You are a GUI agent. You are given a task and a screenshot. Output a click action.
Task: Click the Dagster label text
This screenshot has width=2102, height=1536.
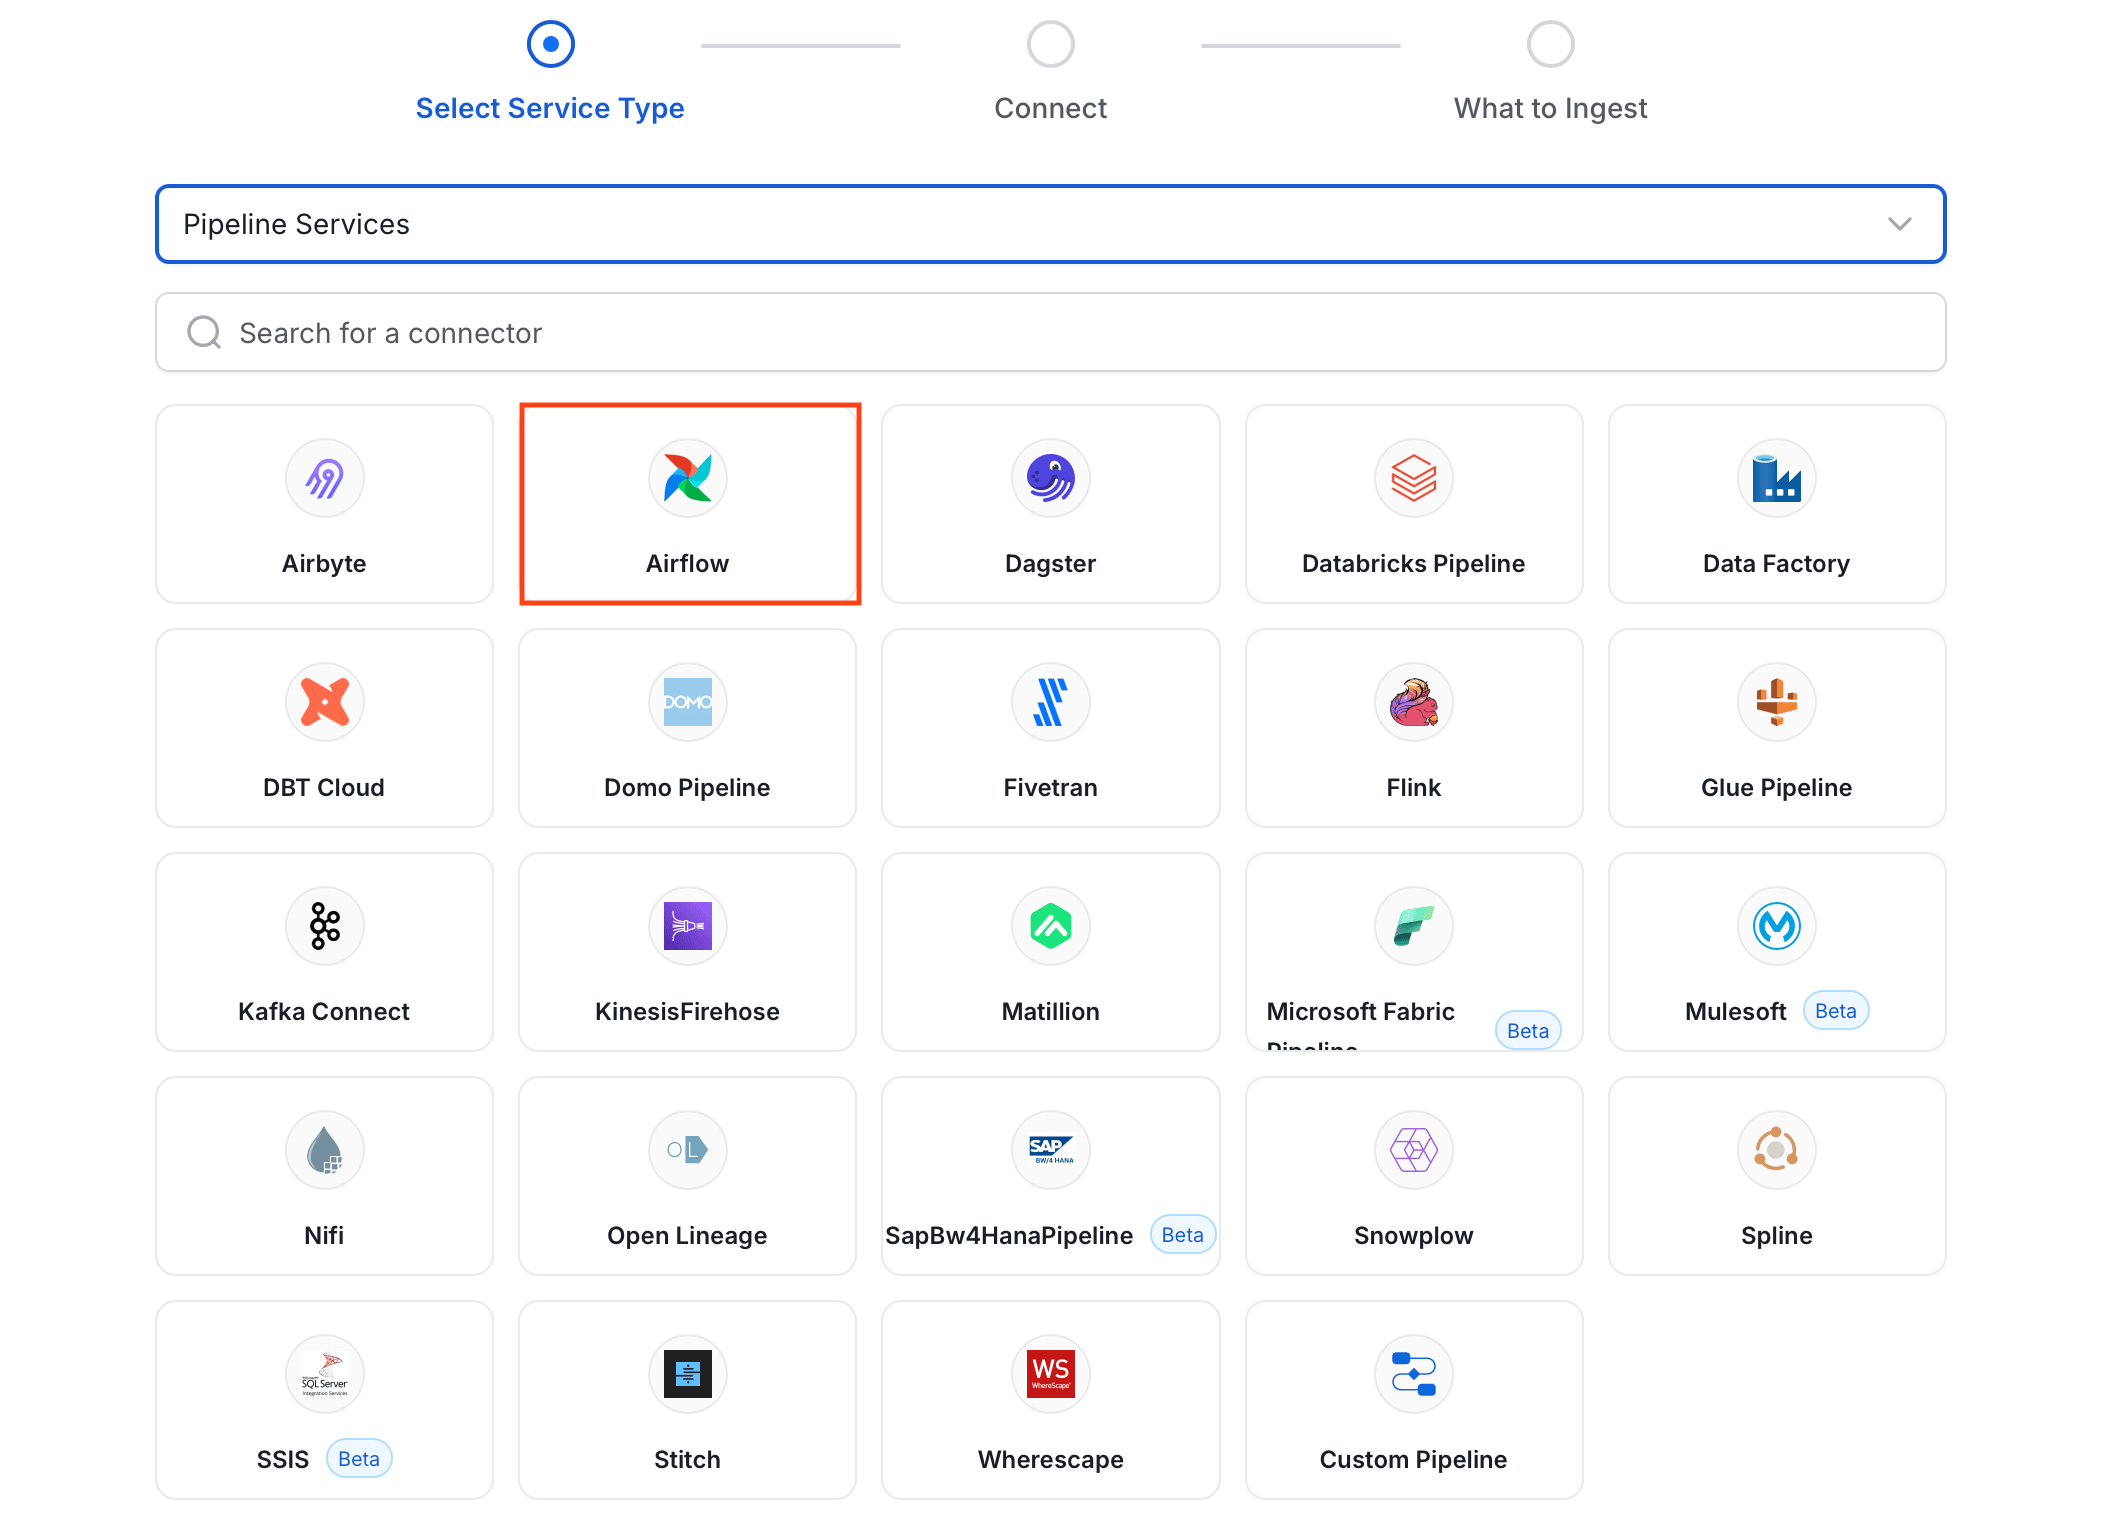coord(1051,564)
